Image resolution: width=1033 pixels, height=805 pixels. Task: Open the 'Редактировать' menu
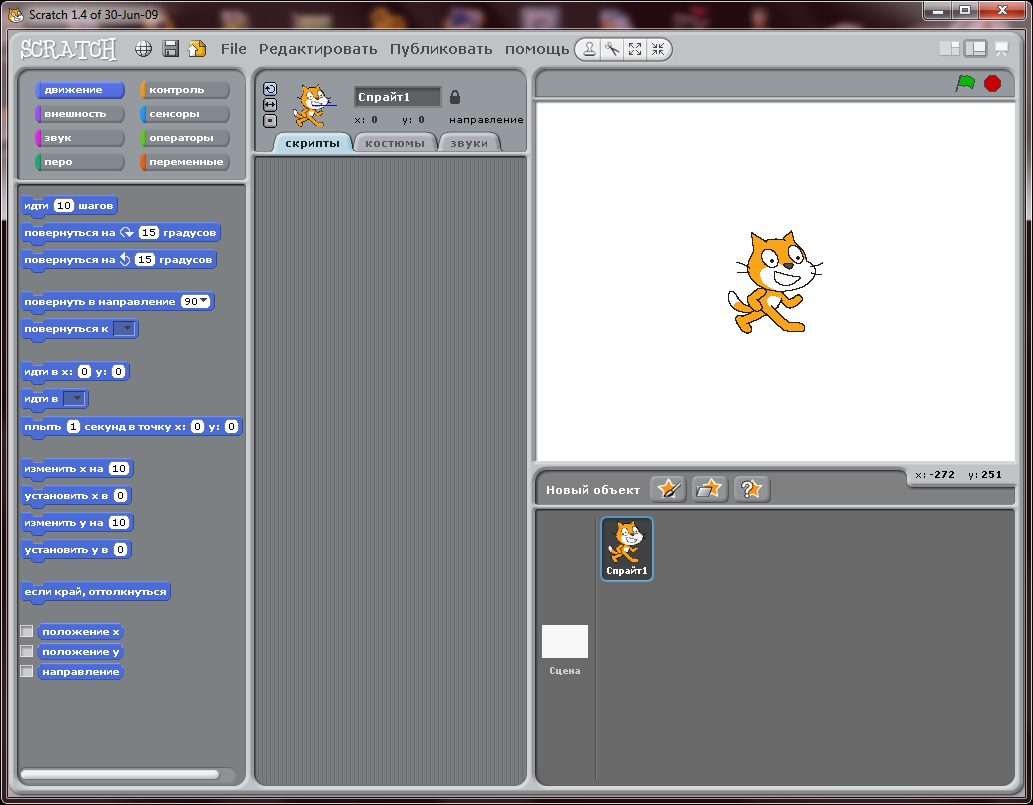tap(318, 49)
